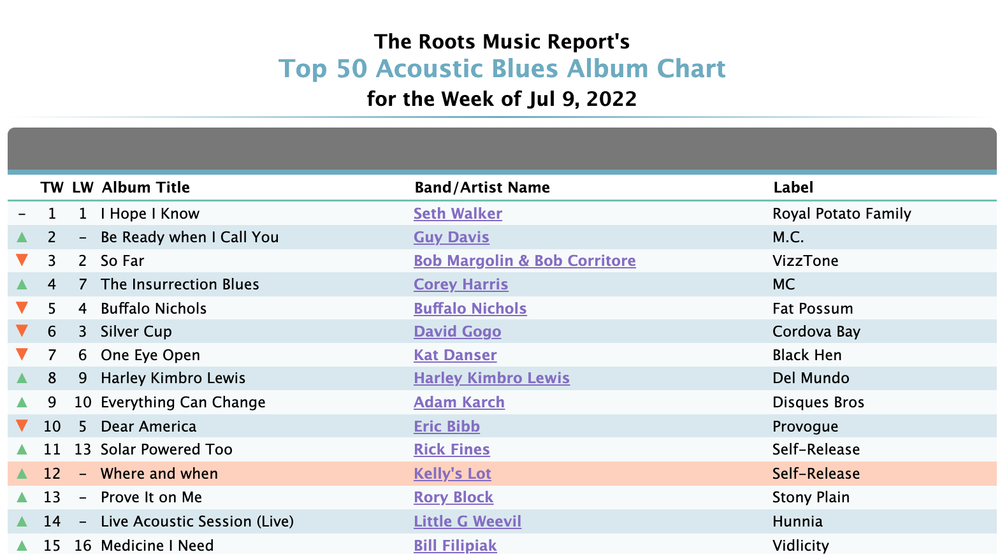Click the red down arrow next to One Eye Open
Screen dimensions: 1000x554
point(22,354)
